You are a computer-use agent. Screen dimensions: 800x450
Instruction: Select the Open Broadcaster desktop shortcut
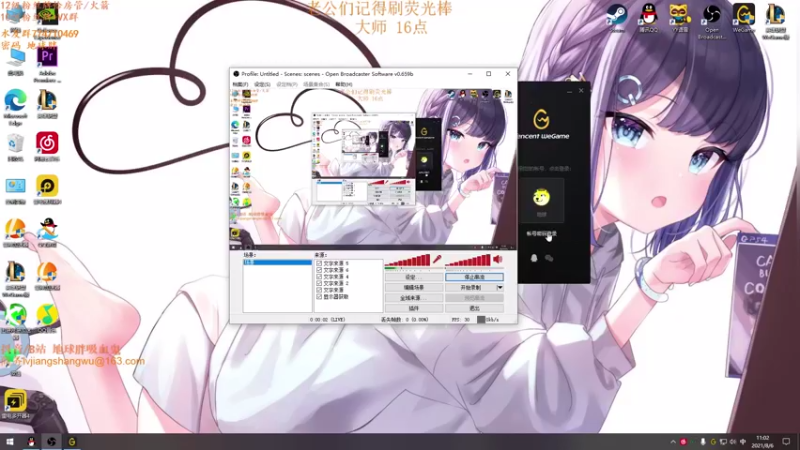pyautogui.click(x=711, y=21)
